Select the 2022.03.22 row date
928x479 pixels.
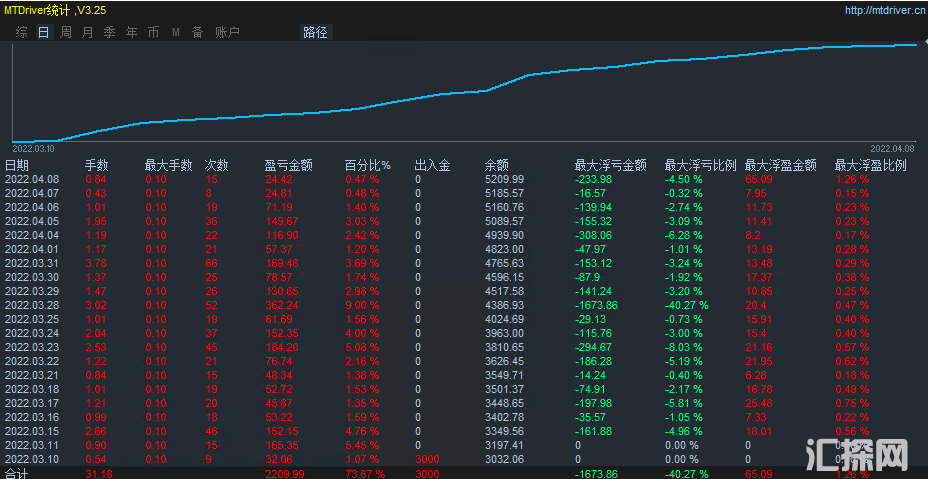[32, 361]
